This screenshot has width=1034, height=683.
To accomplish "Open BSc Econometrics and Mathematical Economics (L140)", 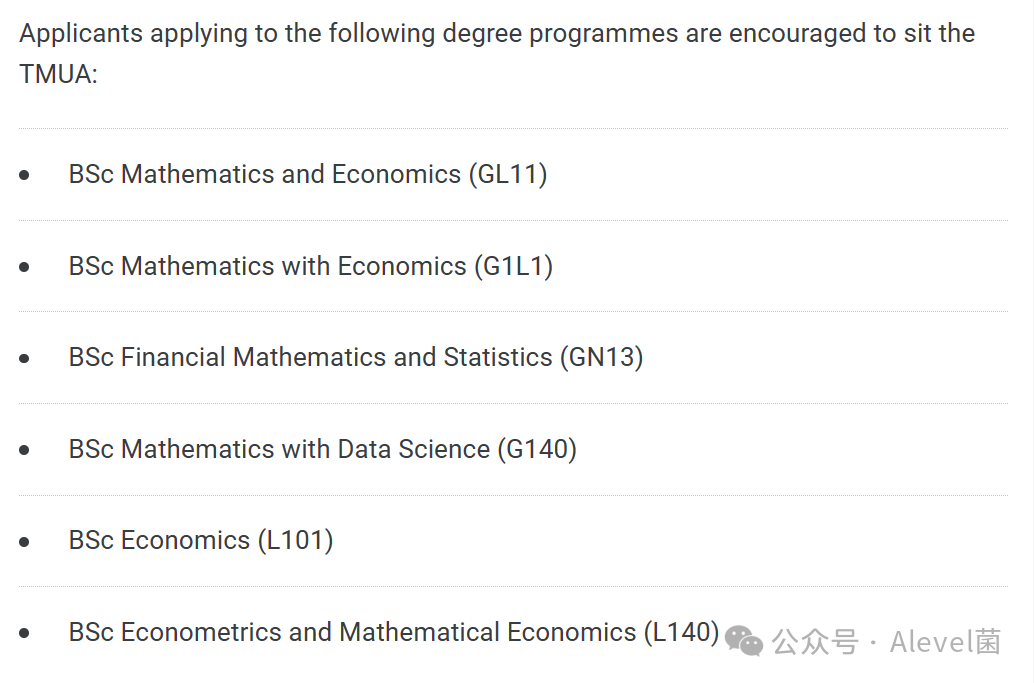I will (x=394, y=632).
